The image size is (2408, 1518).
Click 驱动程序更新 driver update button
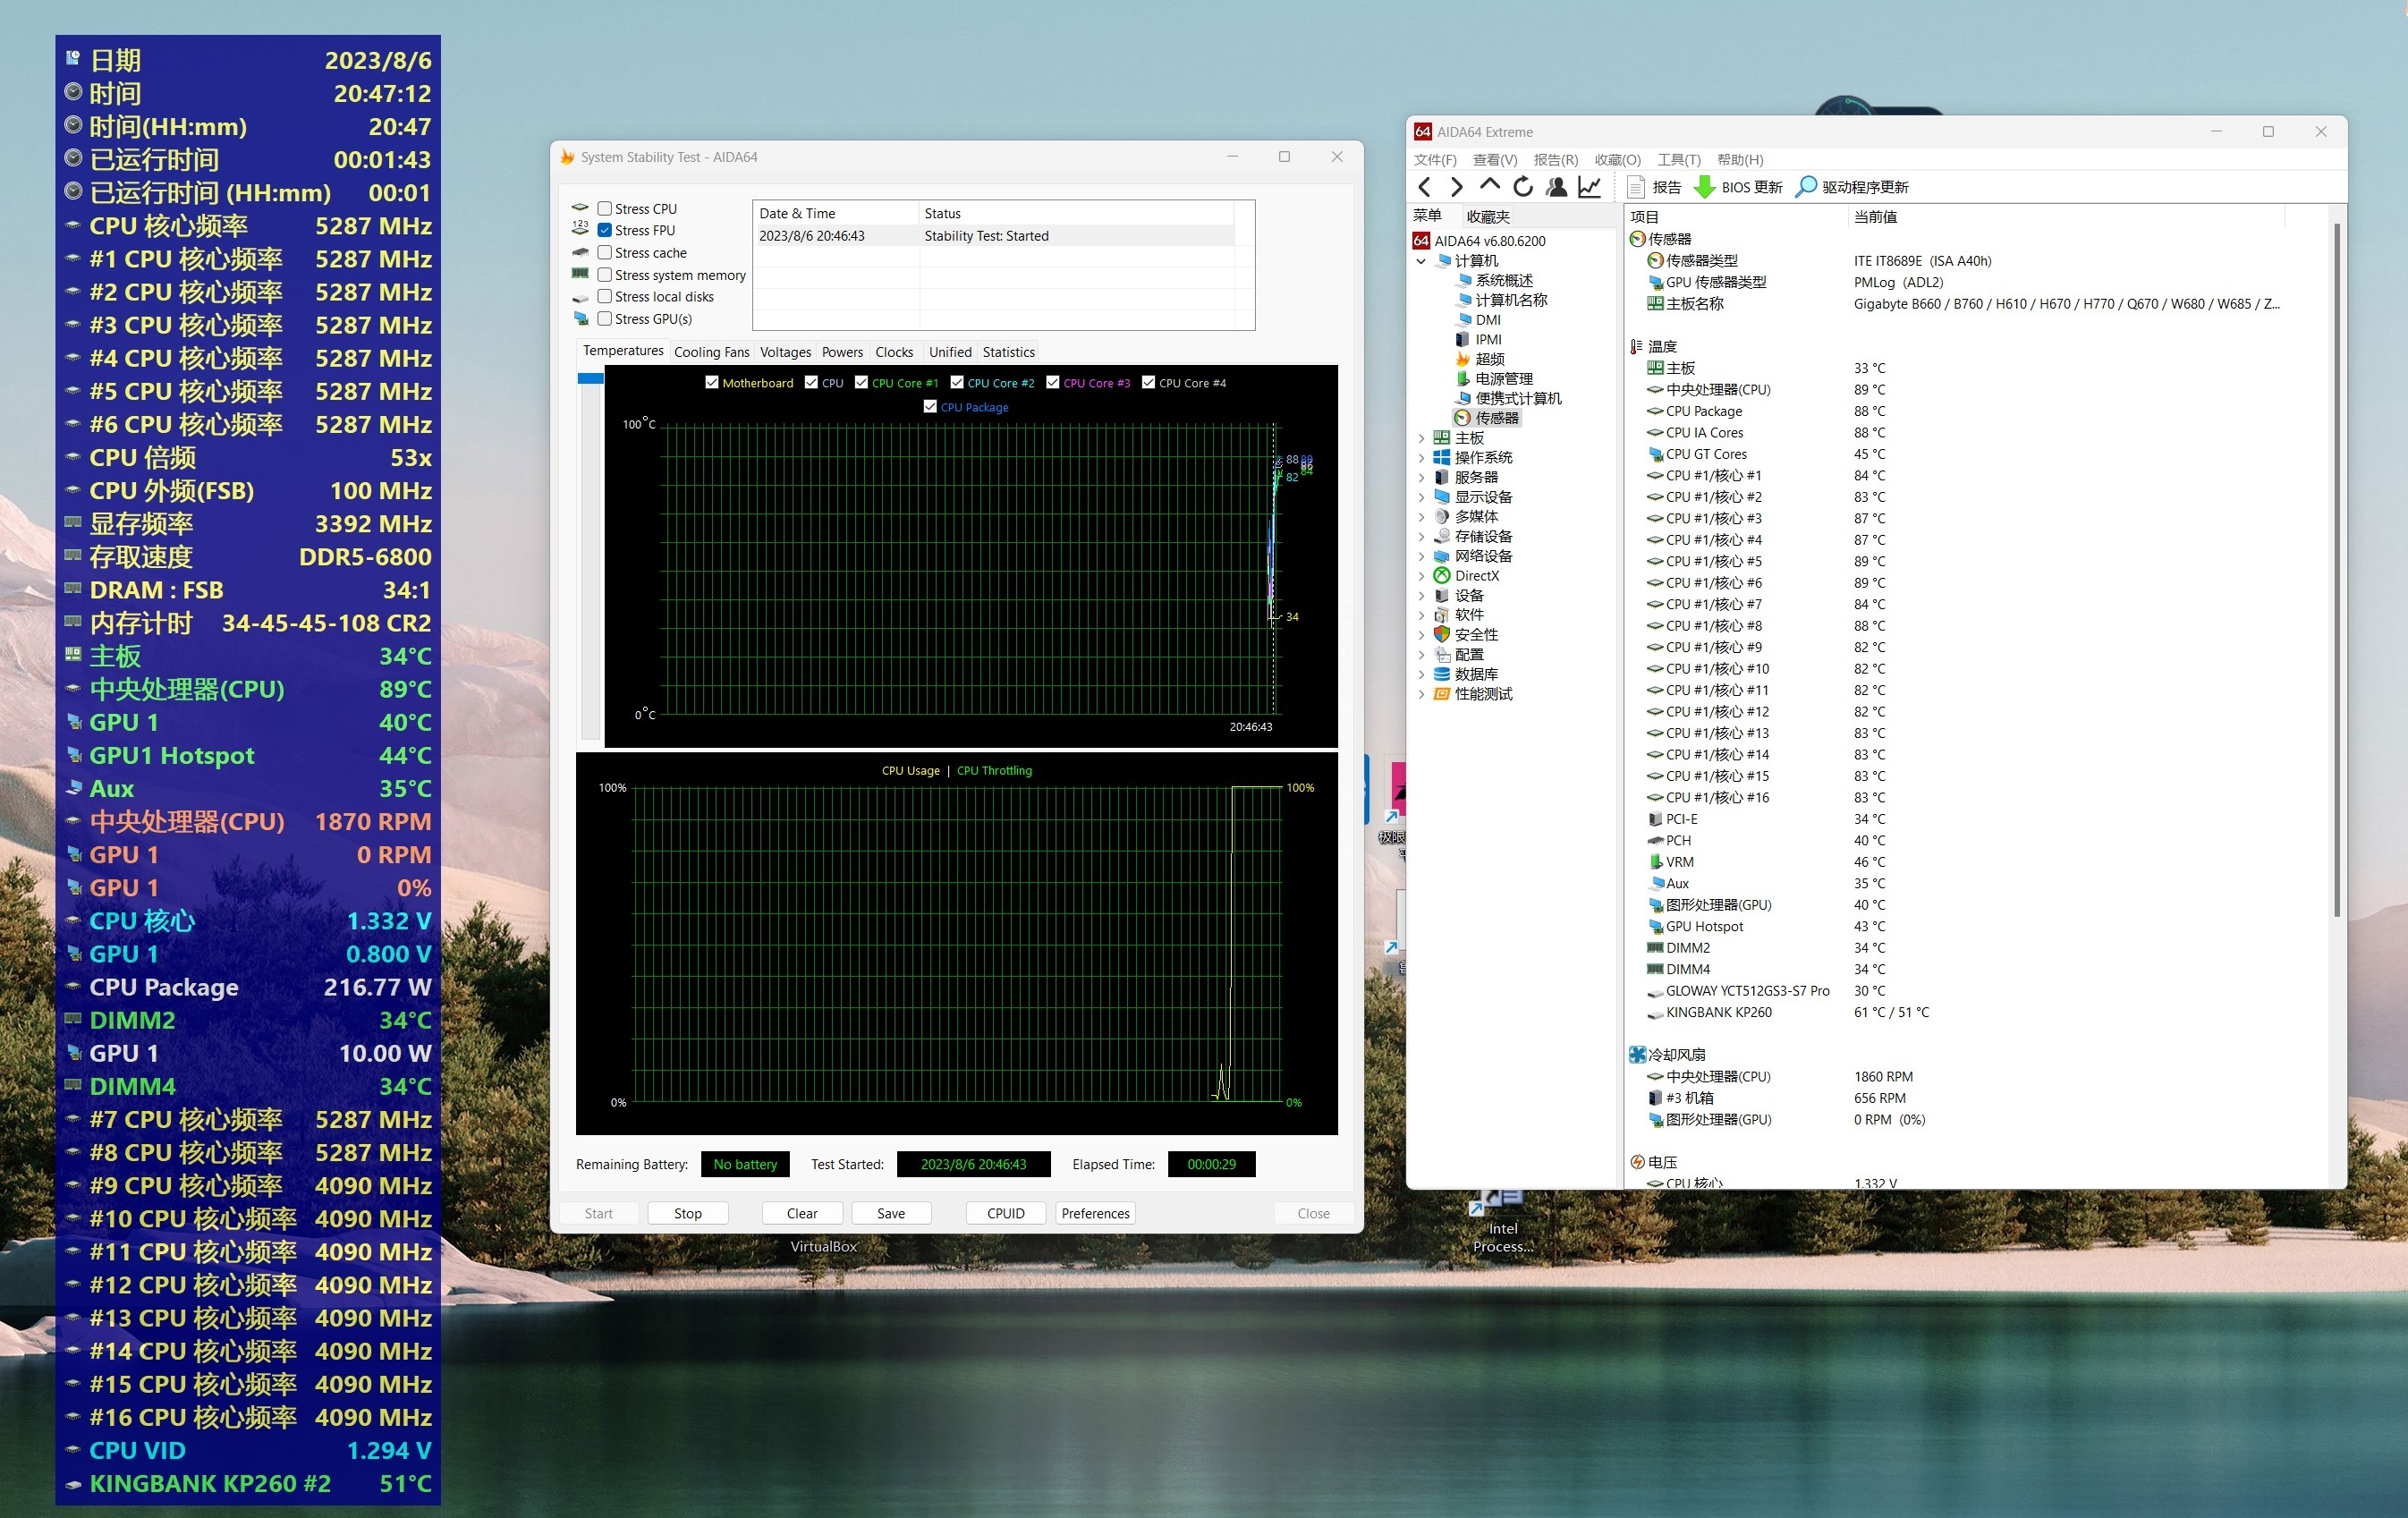1852,187
